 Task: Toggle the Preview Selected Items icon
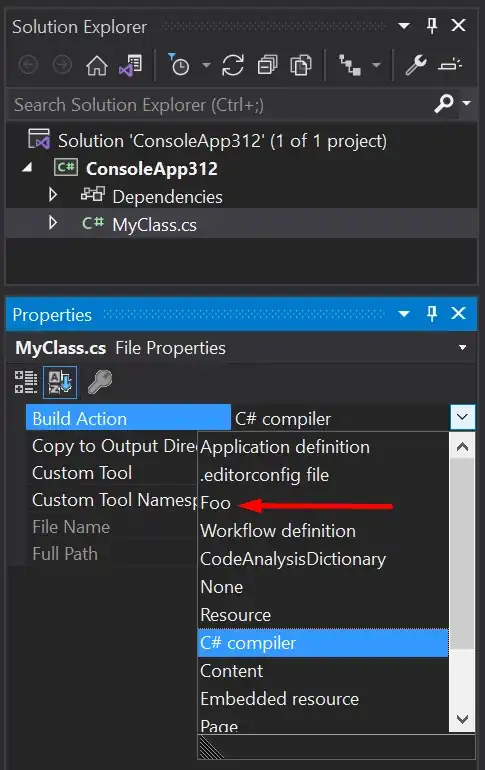[x=450, y=65]
